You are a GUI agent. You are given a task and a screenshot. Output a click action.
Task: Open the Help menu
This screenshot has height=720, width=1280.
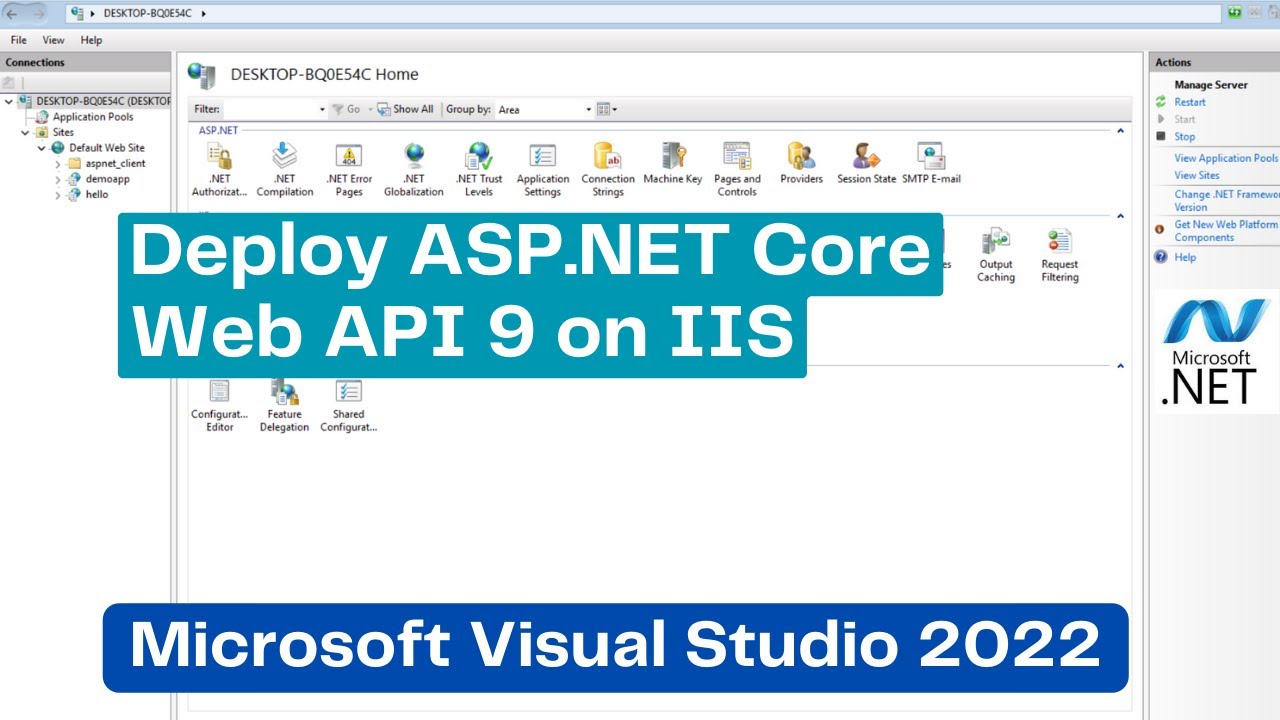(x=91, y=40)
